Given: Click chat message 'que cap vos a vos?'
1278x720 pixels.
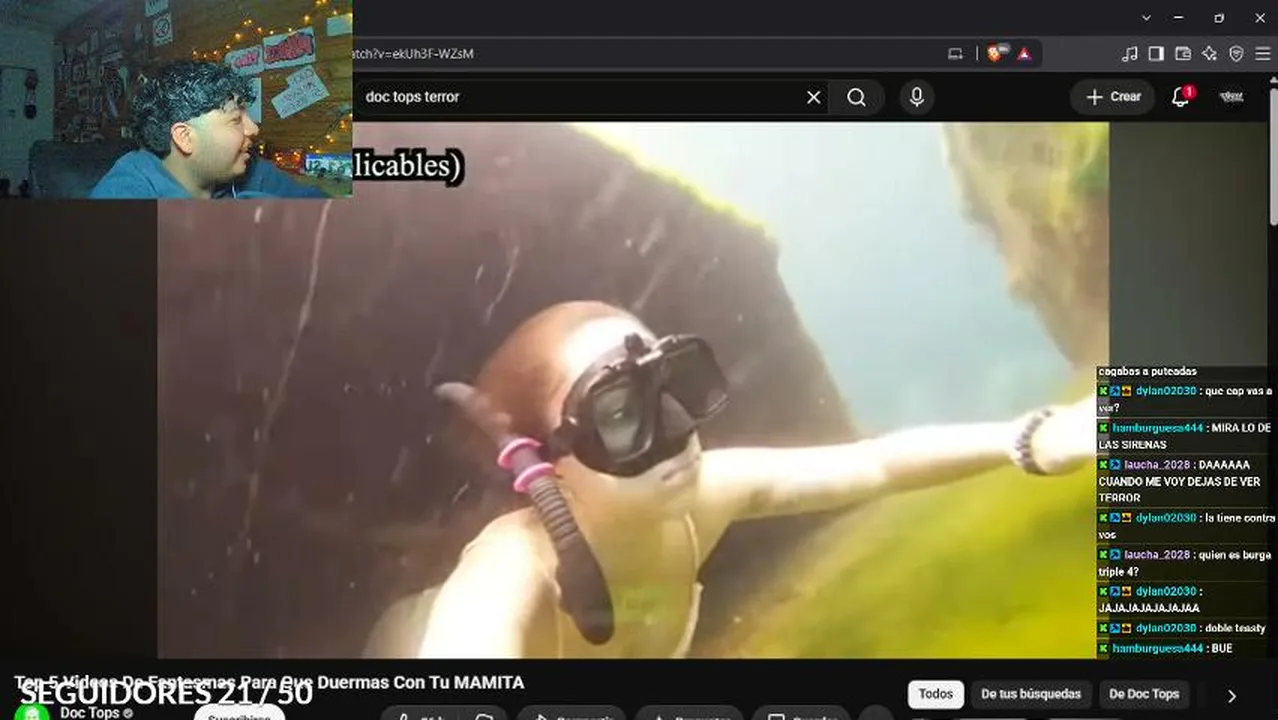Looking at the screenshot, I should click(1184, 399).
